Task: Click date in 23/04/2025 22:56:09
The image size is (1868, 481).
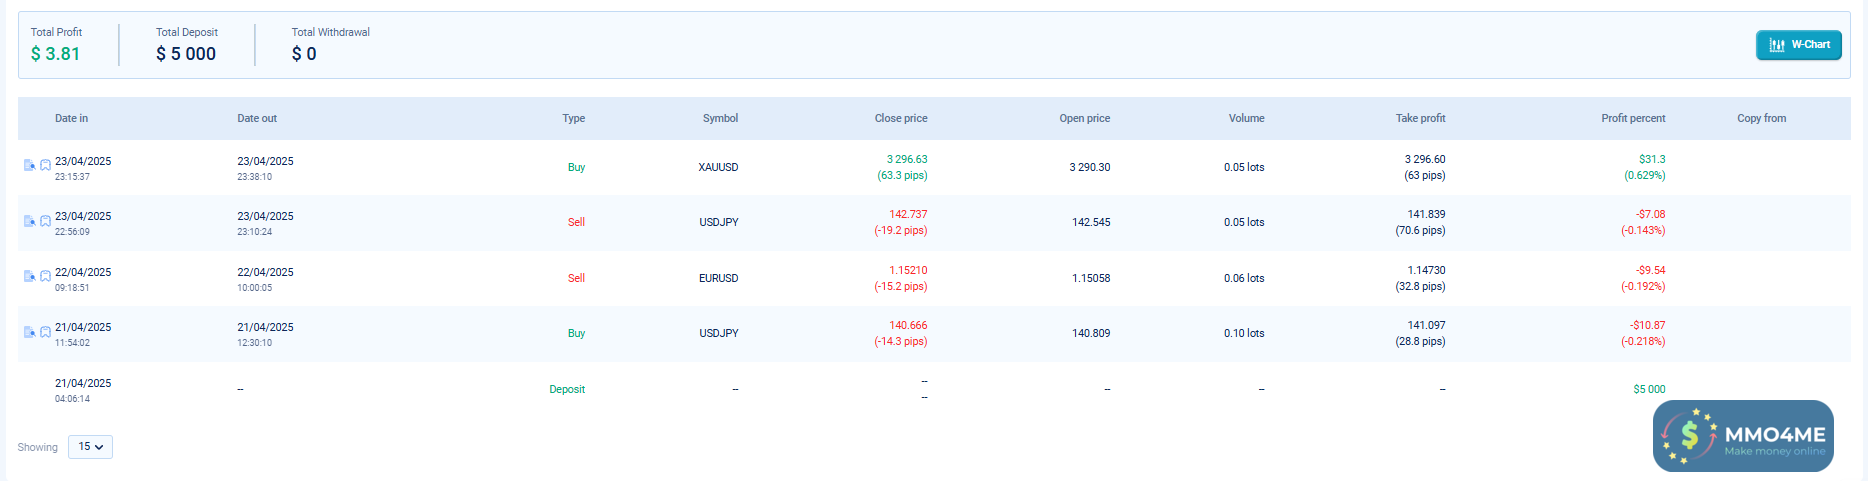Action: click(83, 223)
